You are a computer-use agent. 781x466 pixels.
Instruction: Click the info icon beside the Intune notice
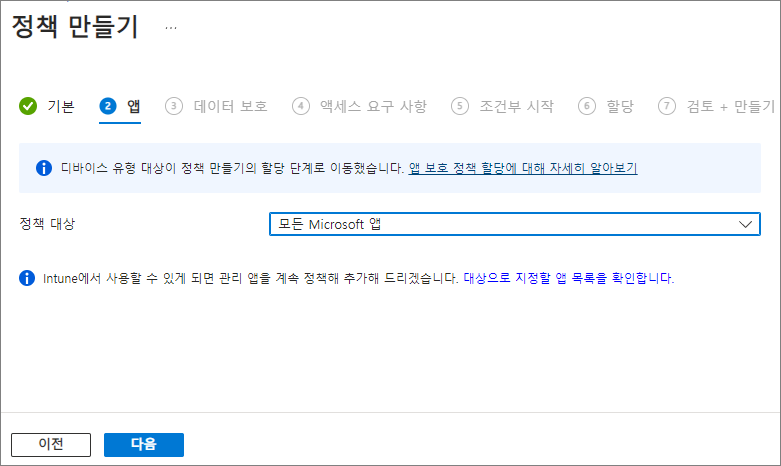click(x=27, y=278)
